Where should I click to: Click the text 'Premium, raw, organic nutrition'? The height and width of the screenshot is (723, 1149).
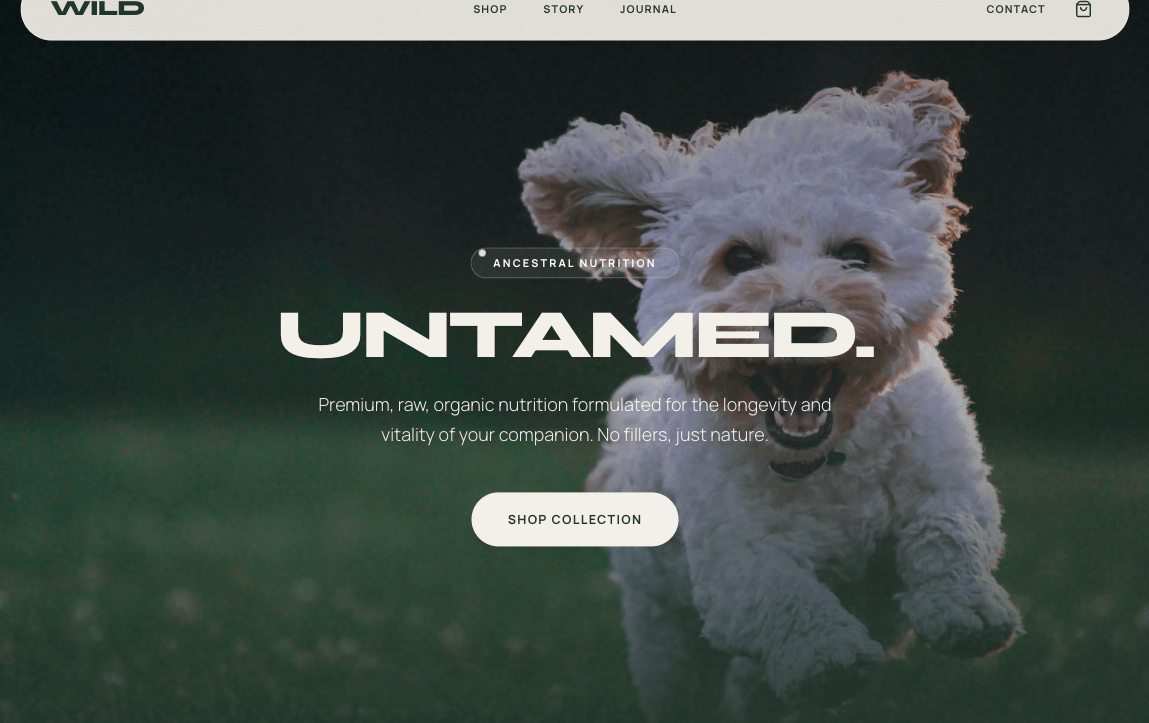click(x=443, y=405)
